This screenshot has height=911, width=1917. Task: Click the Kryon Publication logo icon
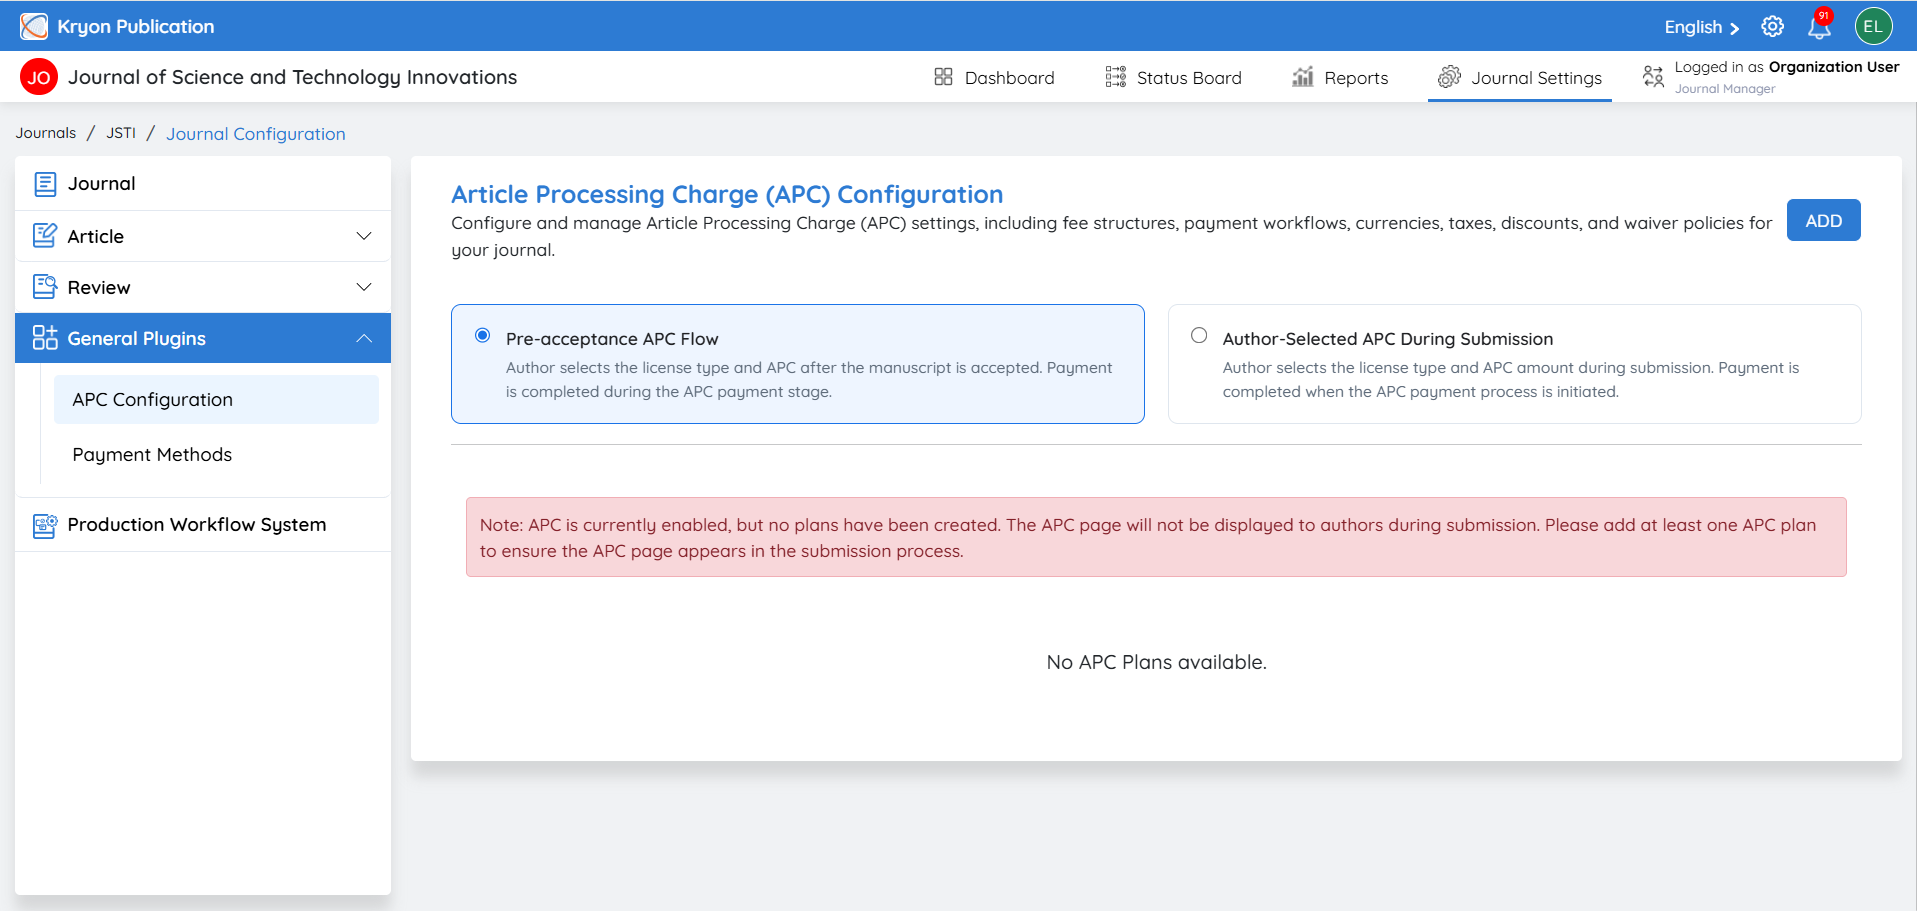click(x=34, y=26)
